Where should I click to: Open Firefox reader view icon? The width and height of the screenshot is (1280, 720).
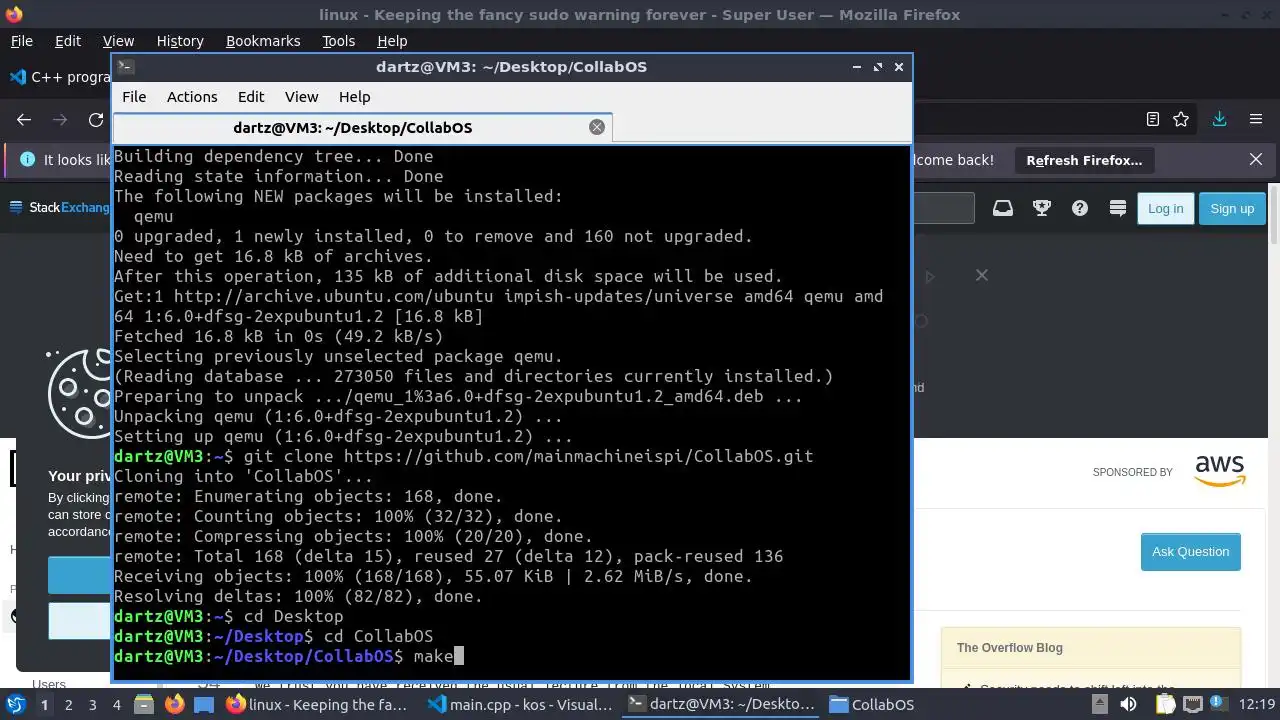[x=1152, y=119]
